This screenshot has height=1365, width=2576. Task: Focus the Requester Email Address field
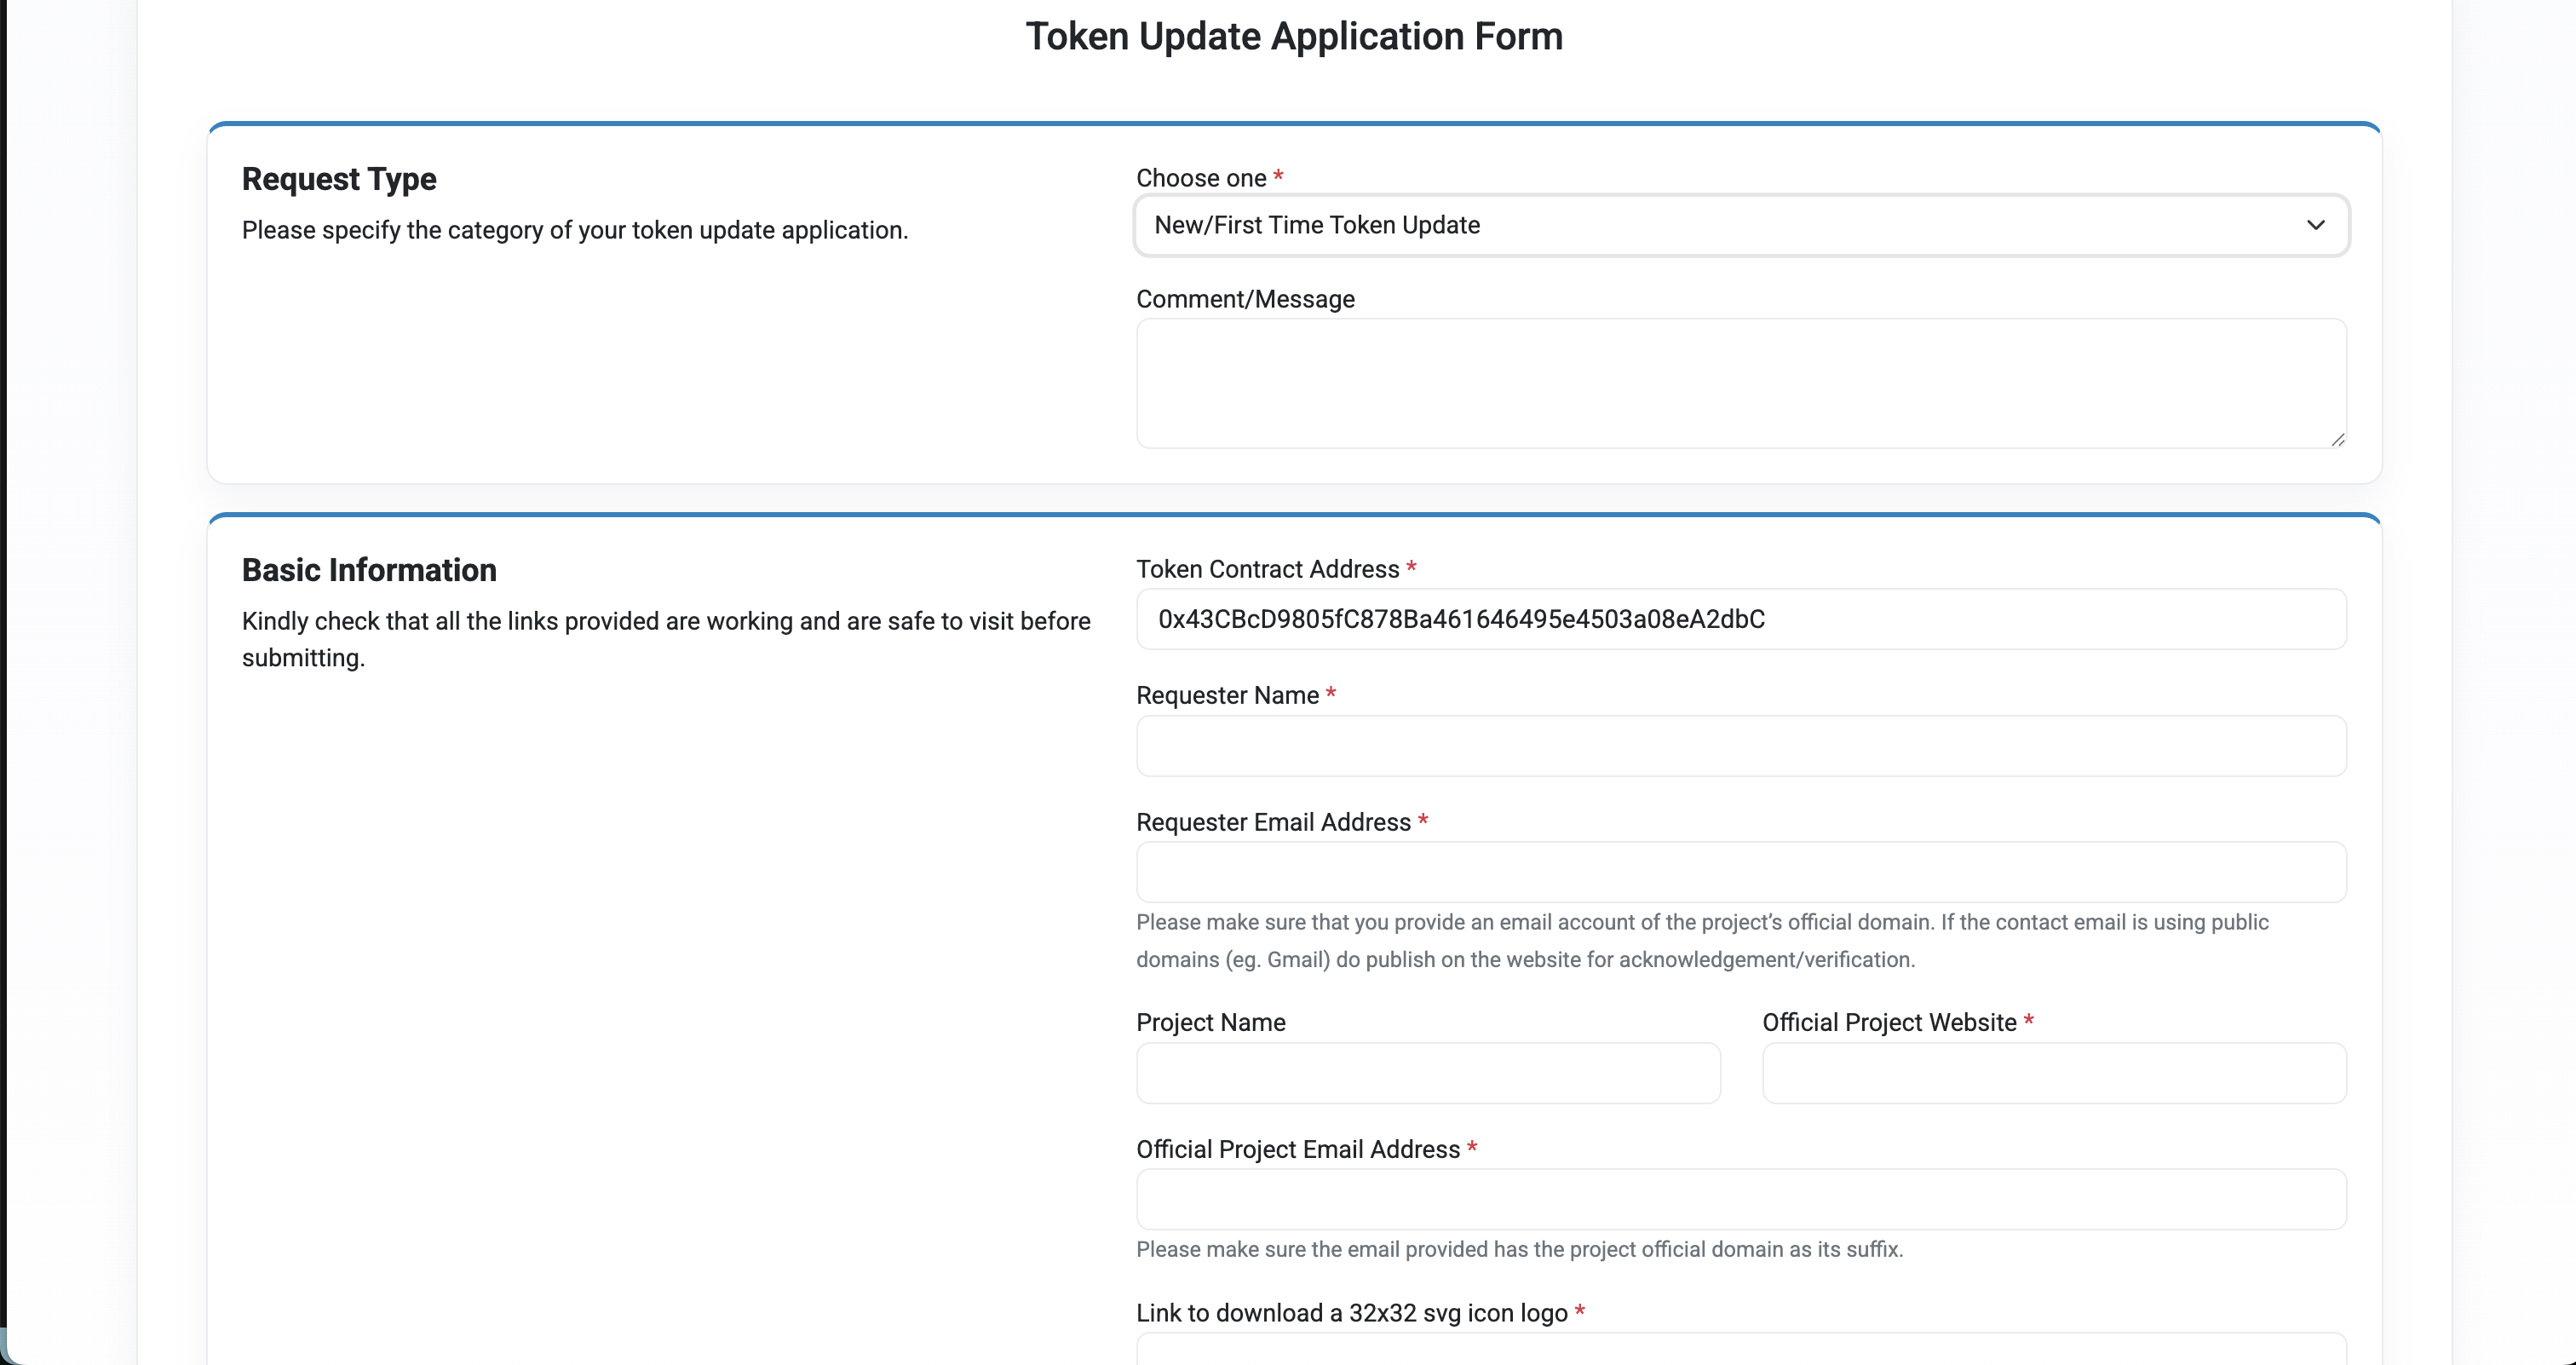pos(1740,872)
